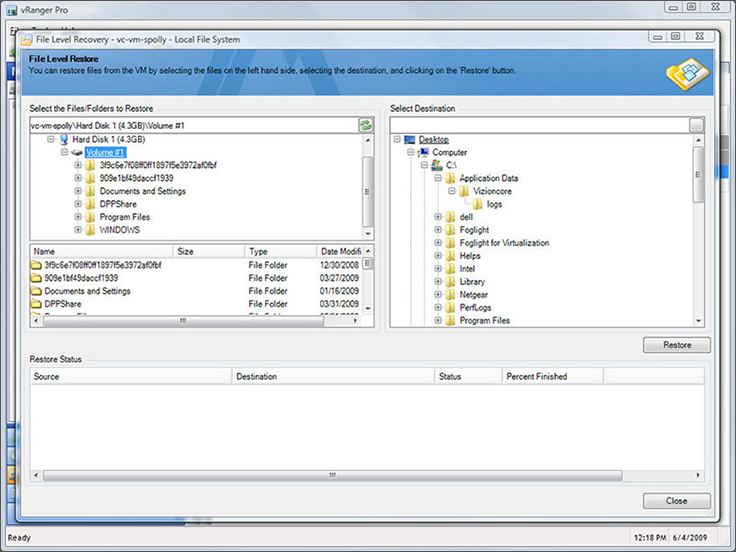Click folder icon of DPPShare row in file list
736x552 pixels.
pyautogui.click(x=36, y=304)
